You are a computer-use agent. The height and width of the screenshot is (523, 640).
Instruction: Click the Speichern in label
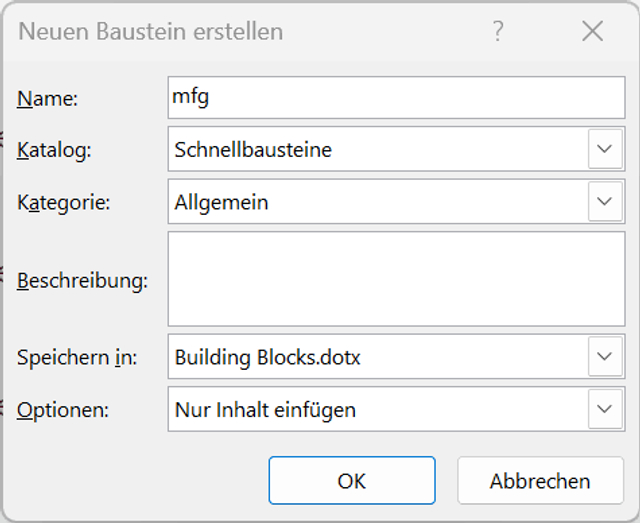click(x=77, y=357)
